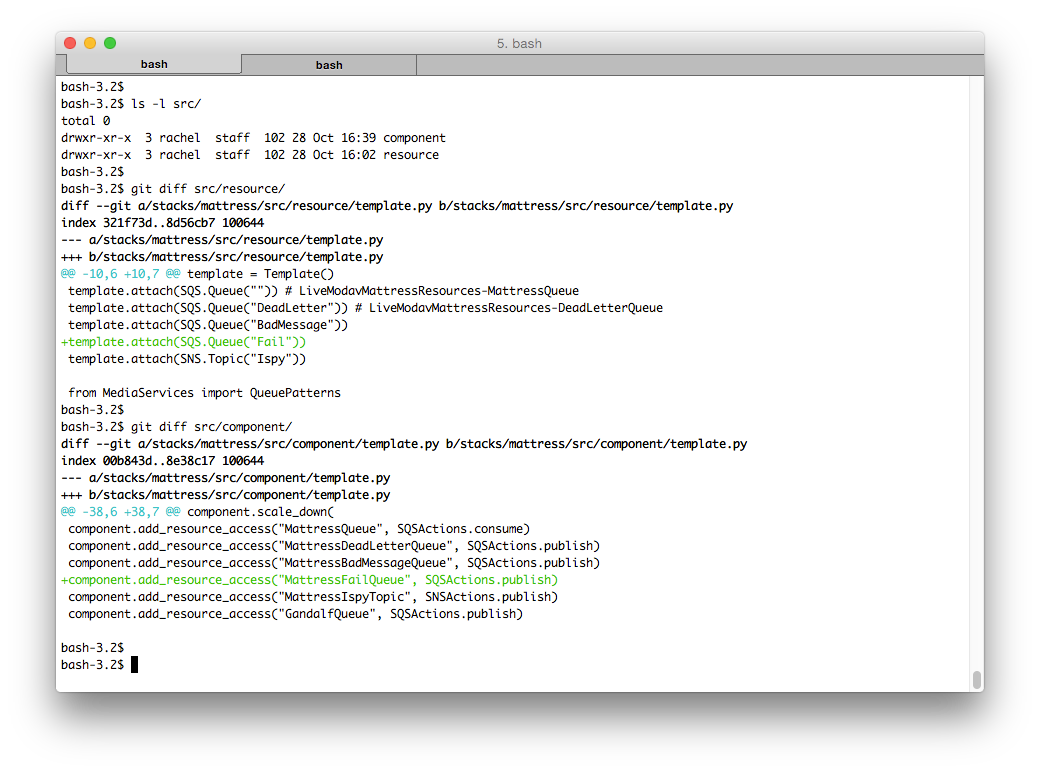Viewport: 1040px width, 772px height.
Task: Click the "resource" directory listing row
Action: click(249, 155)
